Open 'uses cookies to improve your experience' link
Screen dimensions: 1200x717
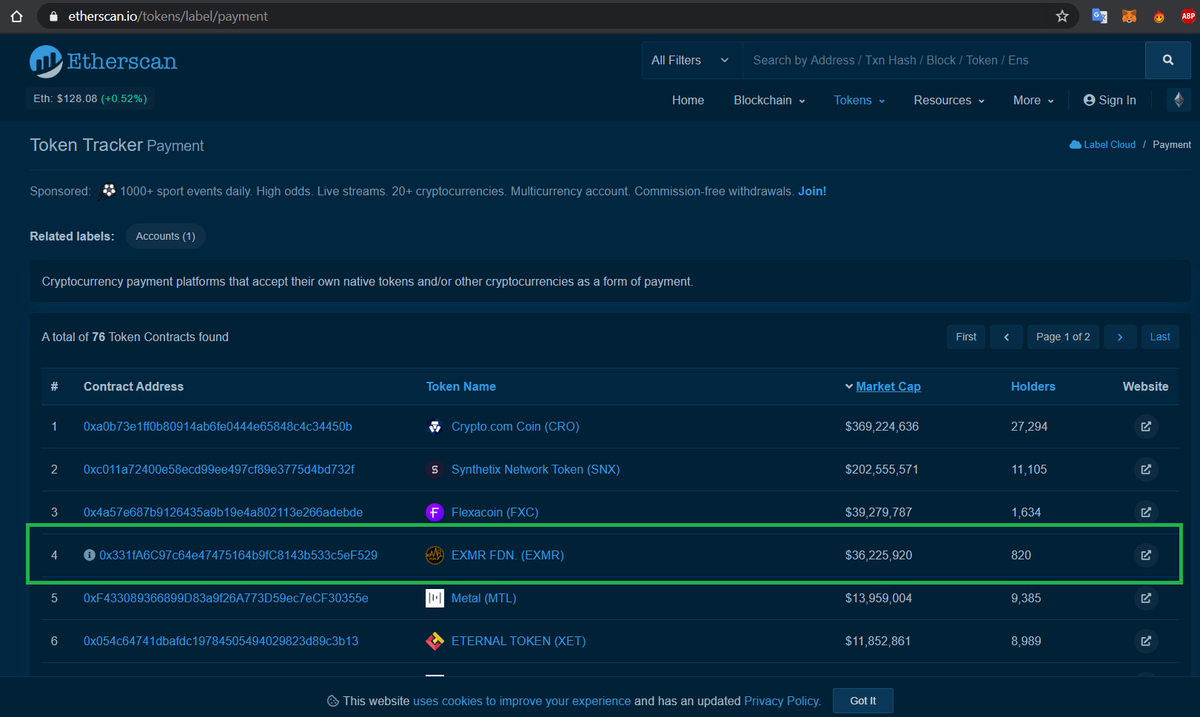coord(522,701)
